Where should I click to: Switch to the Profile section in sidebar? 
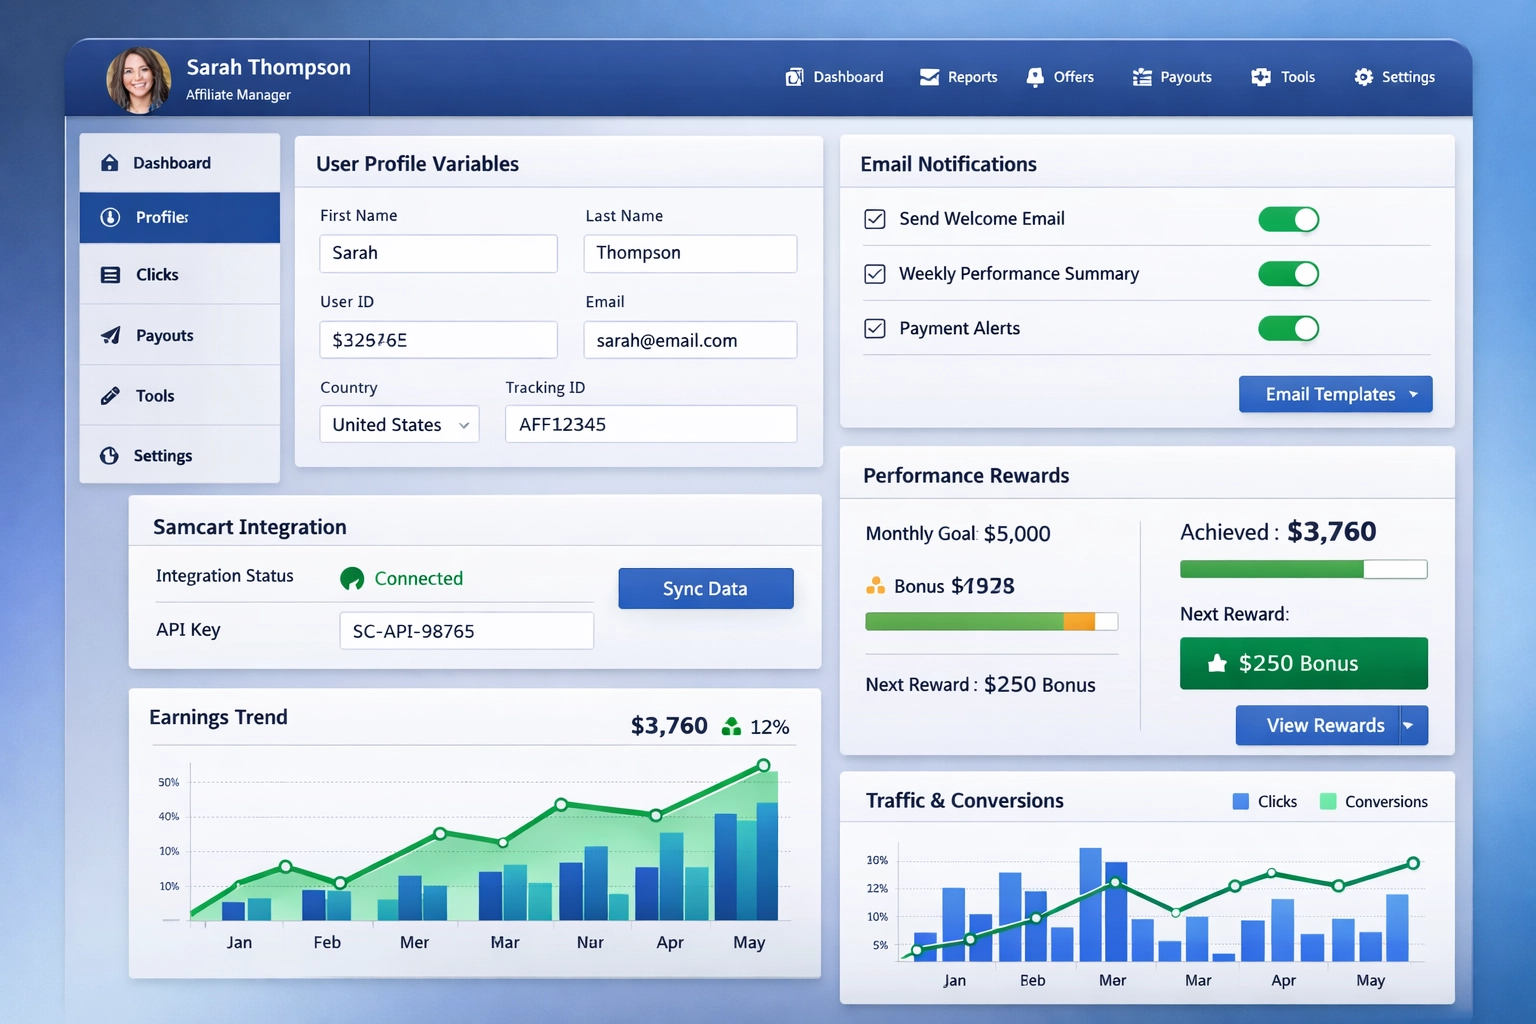coord(112,217)
